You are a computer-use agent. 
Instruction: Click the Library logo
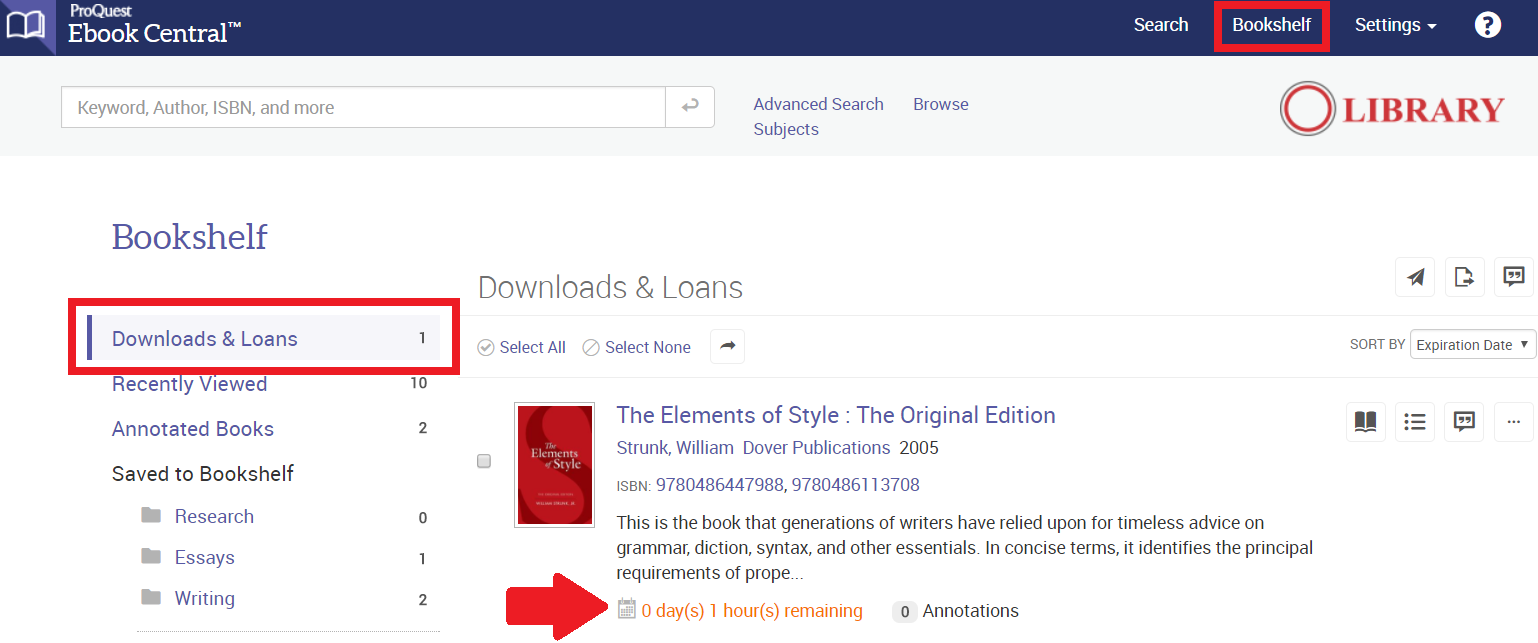tap(1392, 109)
